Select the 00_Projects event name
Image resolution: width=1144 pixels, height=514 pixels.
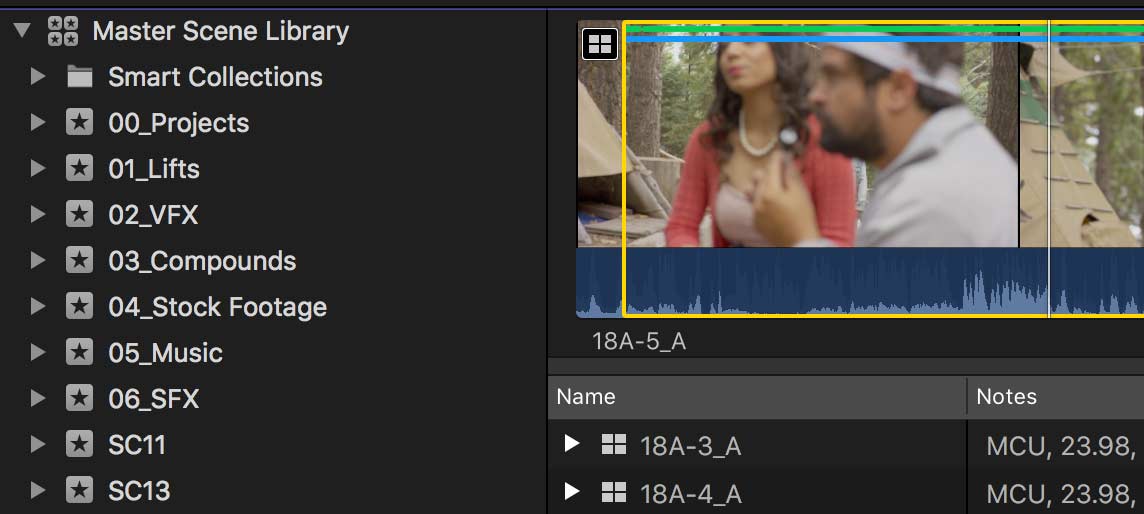179,123
